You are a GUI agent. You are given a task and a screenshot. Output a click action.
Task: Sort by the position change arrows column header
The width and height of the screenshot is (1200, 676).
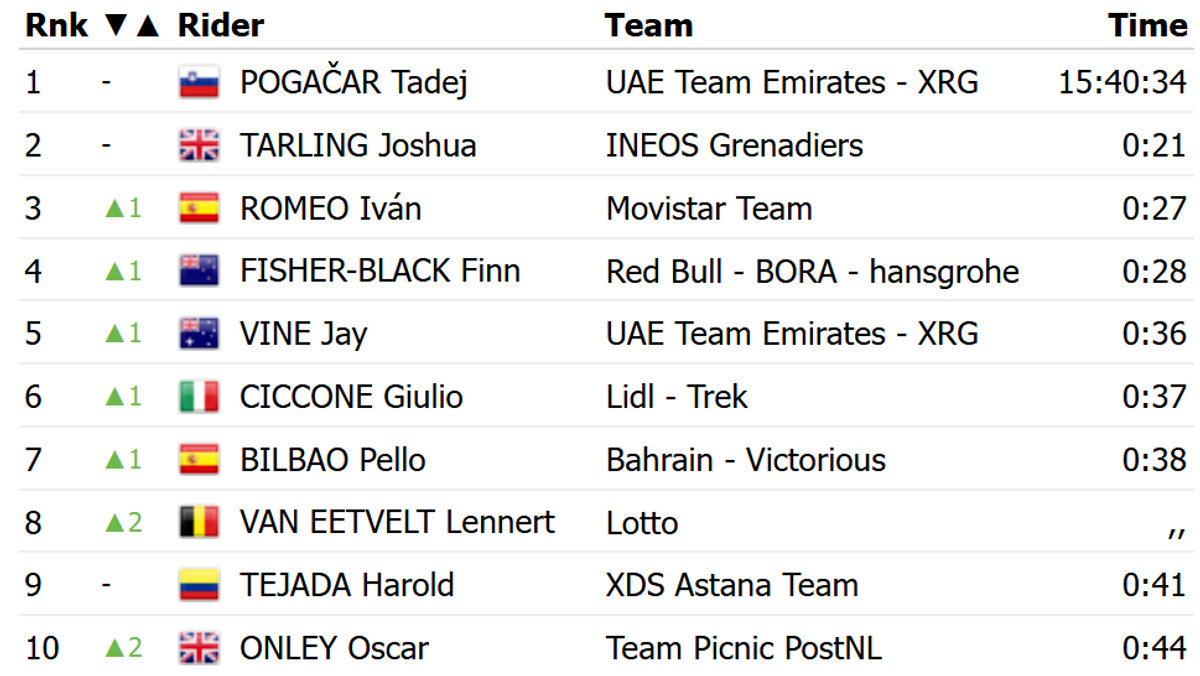click(x=131, y=26)
